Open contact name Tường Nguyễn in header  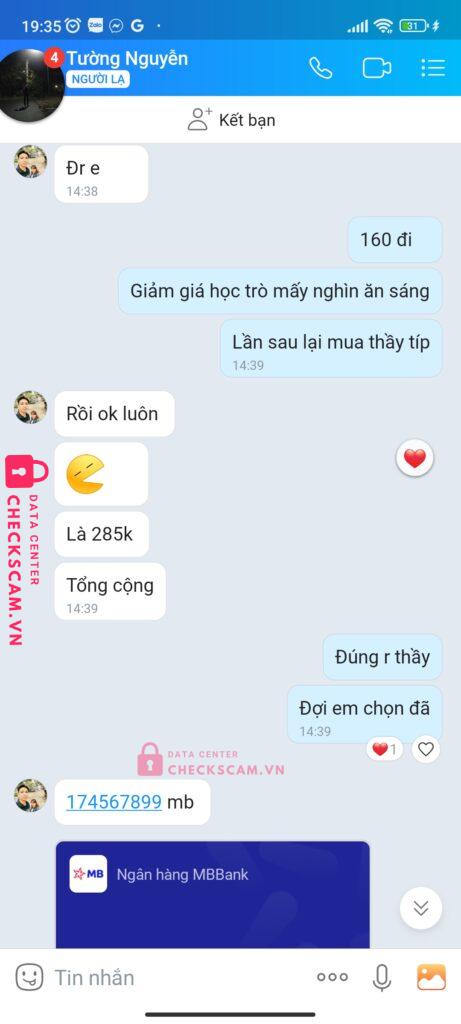[x=127, y=59]
